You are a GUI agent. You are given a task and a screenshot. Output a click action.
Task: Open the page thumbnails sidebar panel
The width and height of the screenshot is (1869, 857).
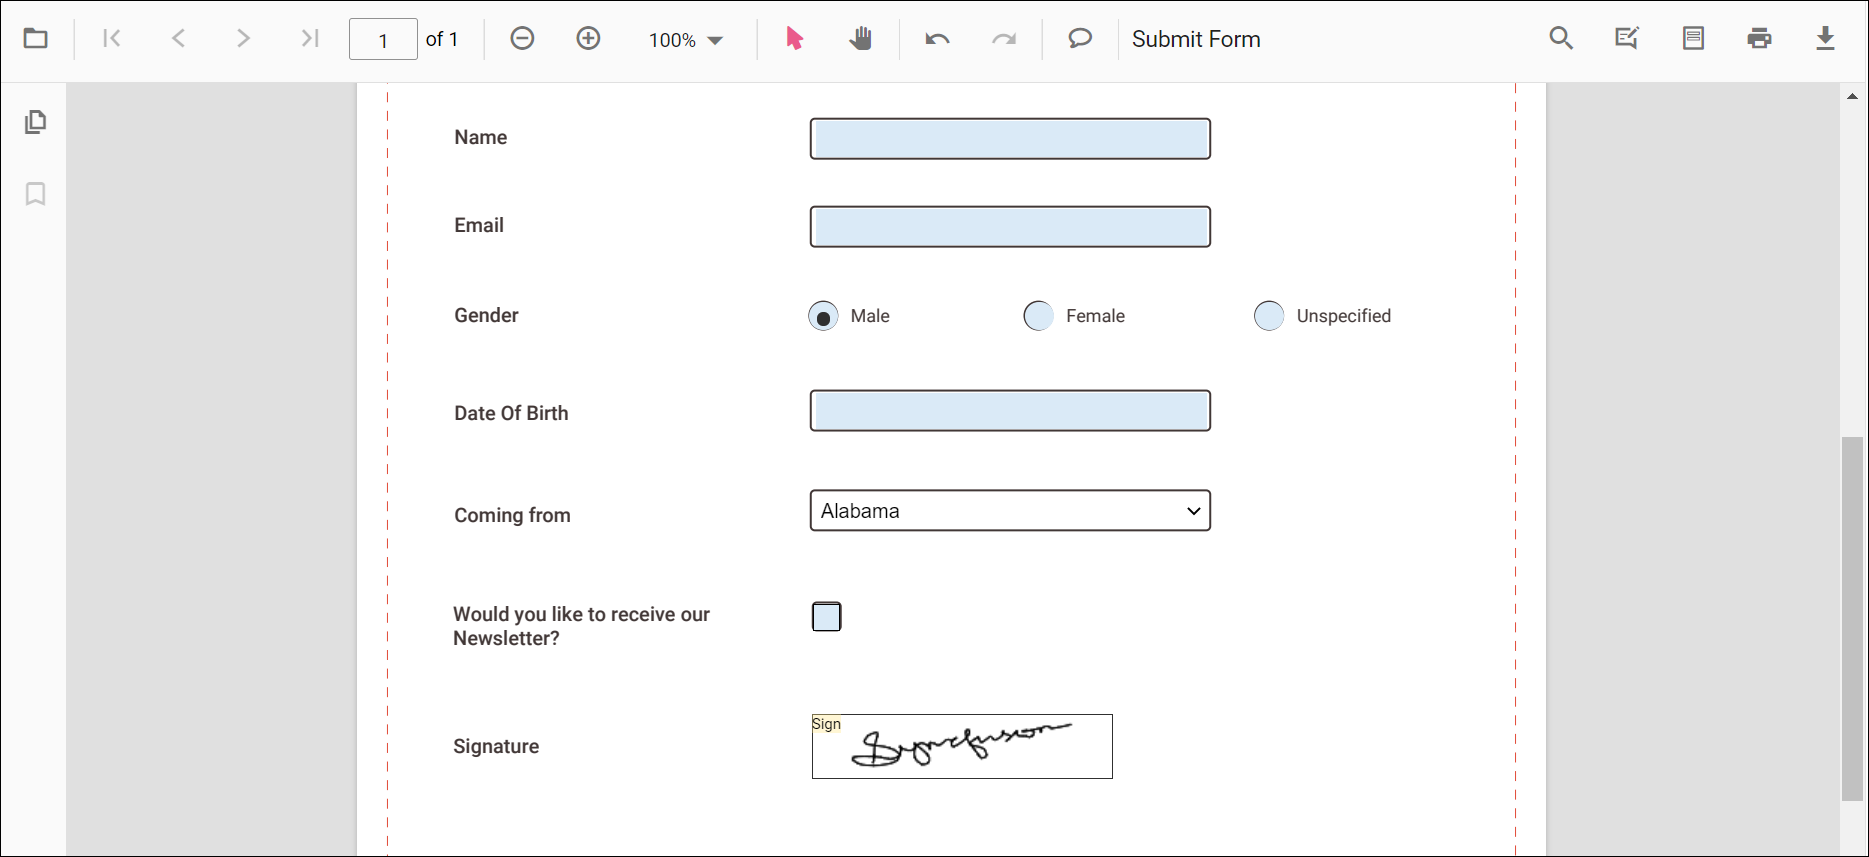pos(36,122)
